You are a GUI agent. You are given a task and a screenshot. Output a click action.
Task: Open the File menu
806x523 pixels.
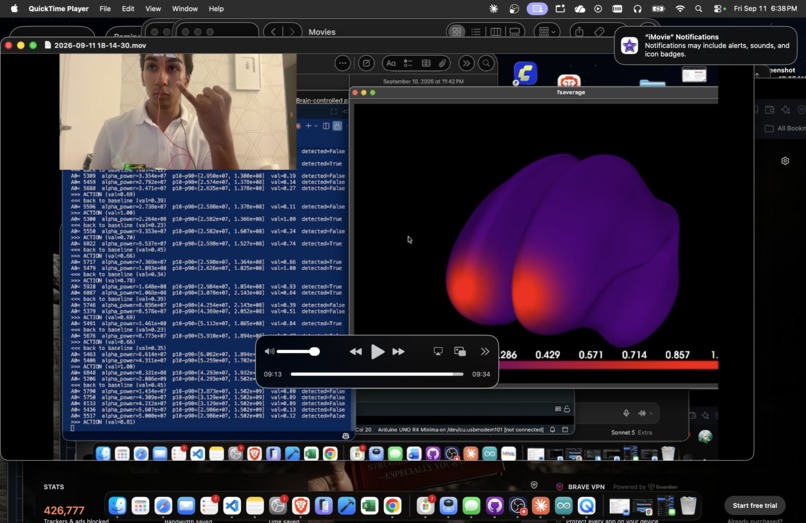[x=105, y=9]
